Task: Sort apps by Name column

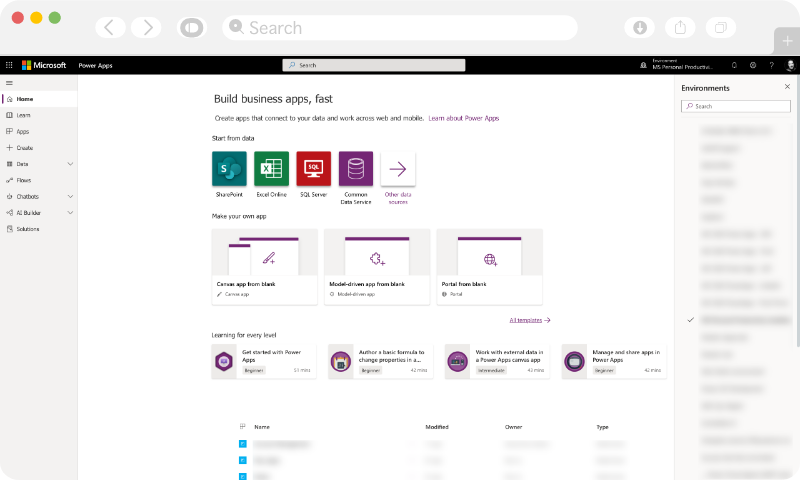Action: pyautogui.click(x=262, y=427)
